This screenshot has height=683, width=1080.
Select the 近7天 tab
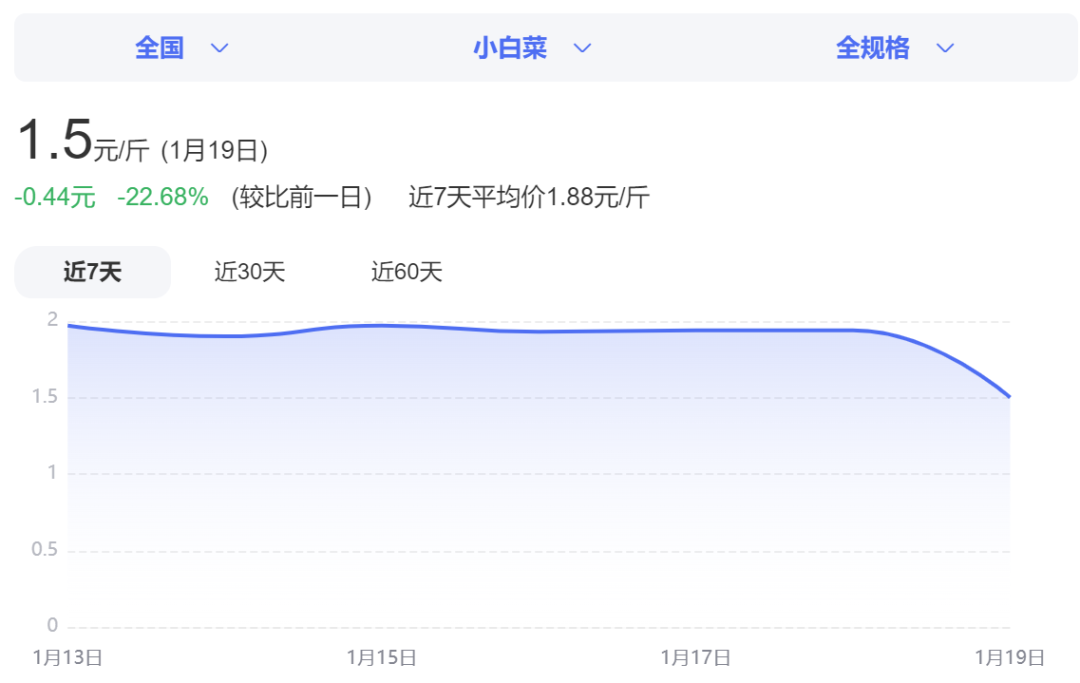click(x=92, y=272)
